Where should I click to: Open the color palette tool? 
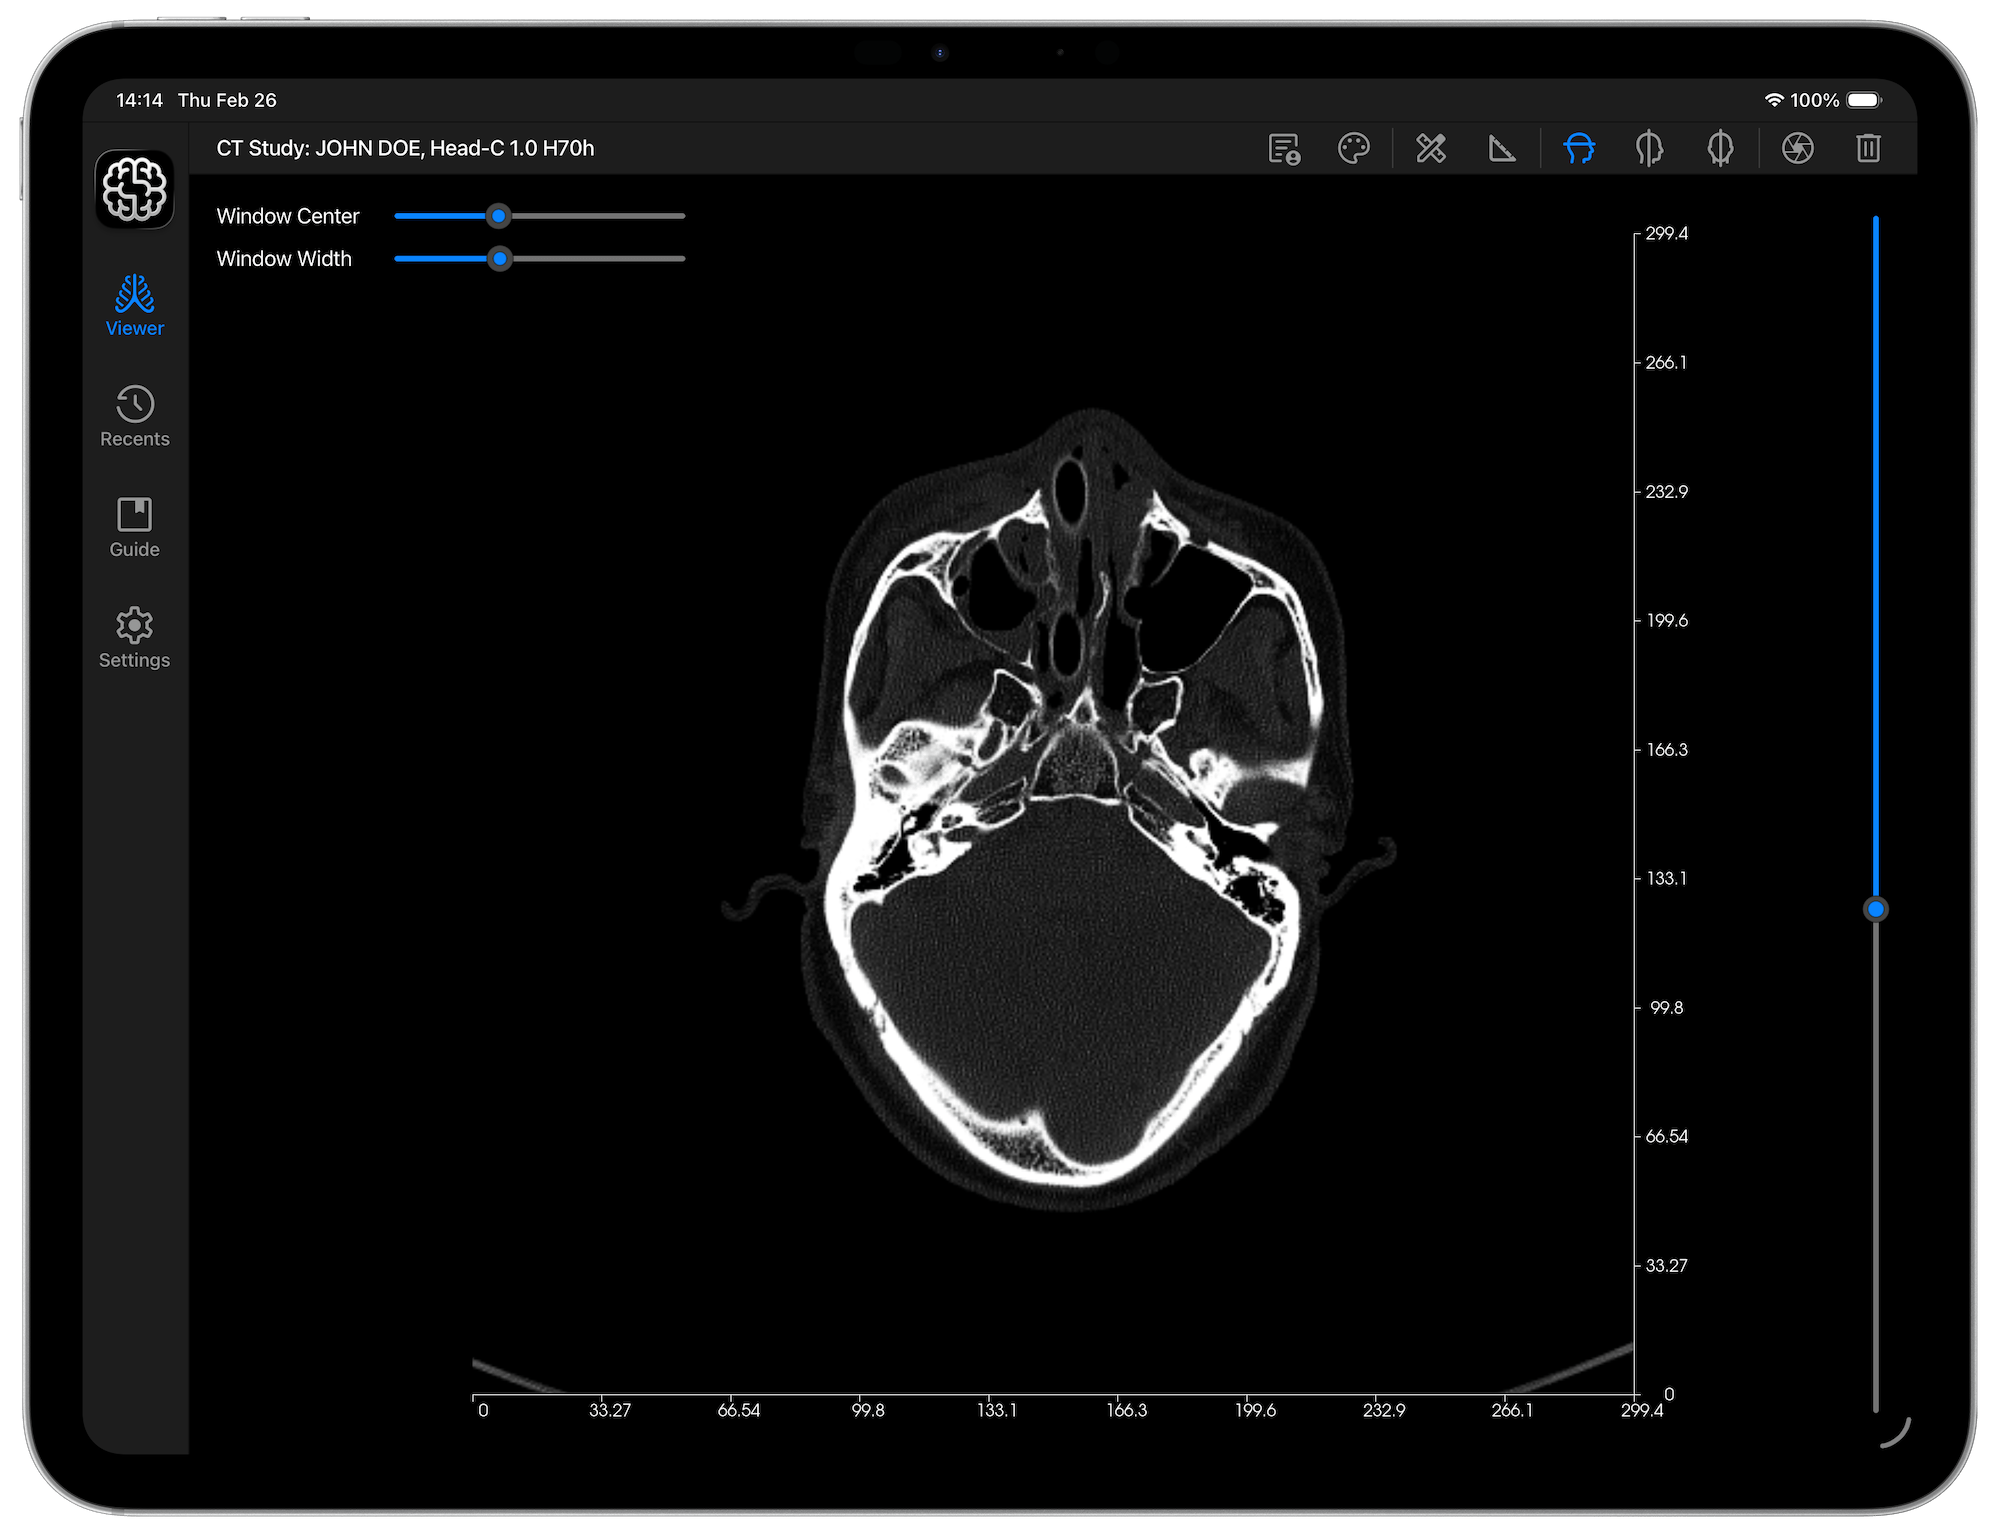coord(1355,149)
